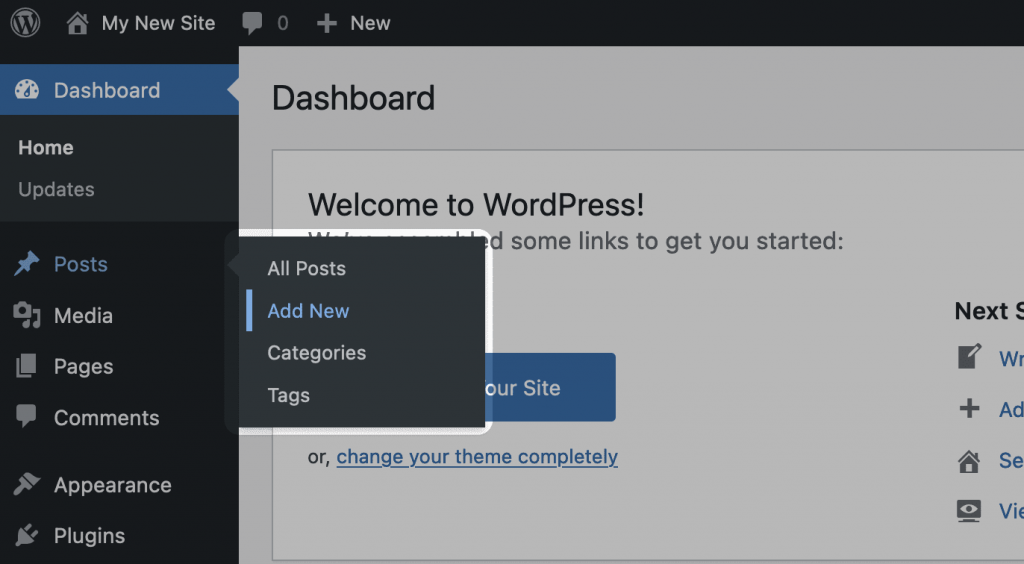
Task: Go to Updates under Dashboard
Action: pos(56,189)
